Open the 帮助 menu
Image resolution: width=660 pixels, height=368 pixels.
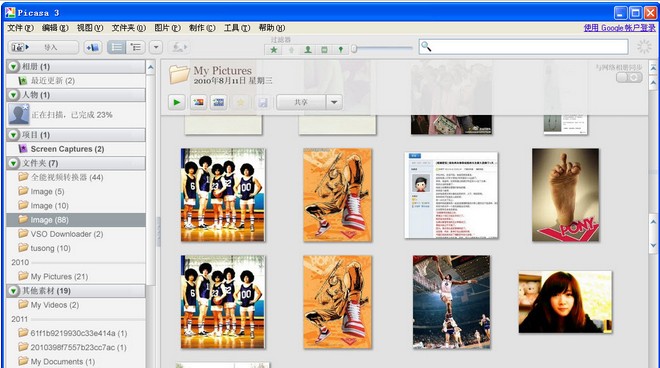(x=271, y=28)
